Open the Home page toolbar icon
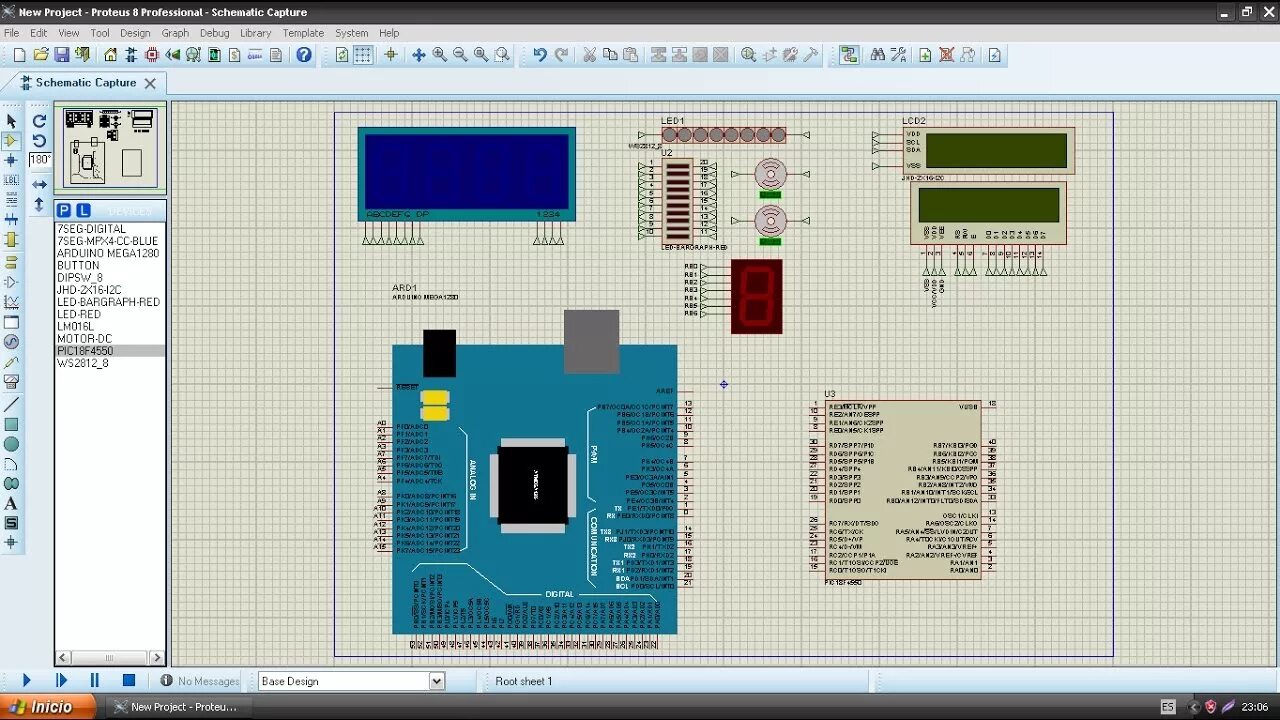The height and width of the screenshot is (720, 1280). pos(111,55)
